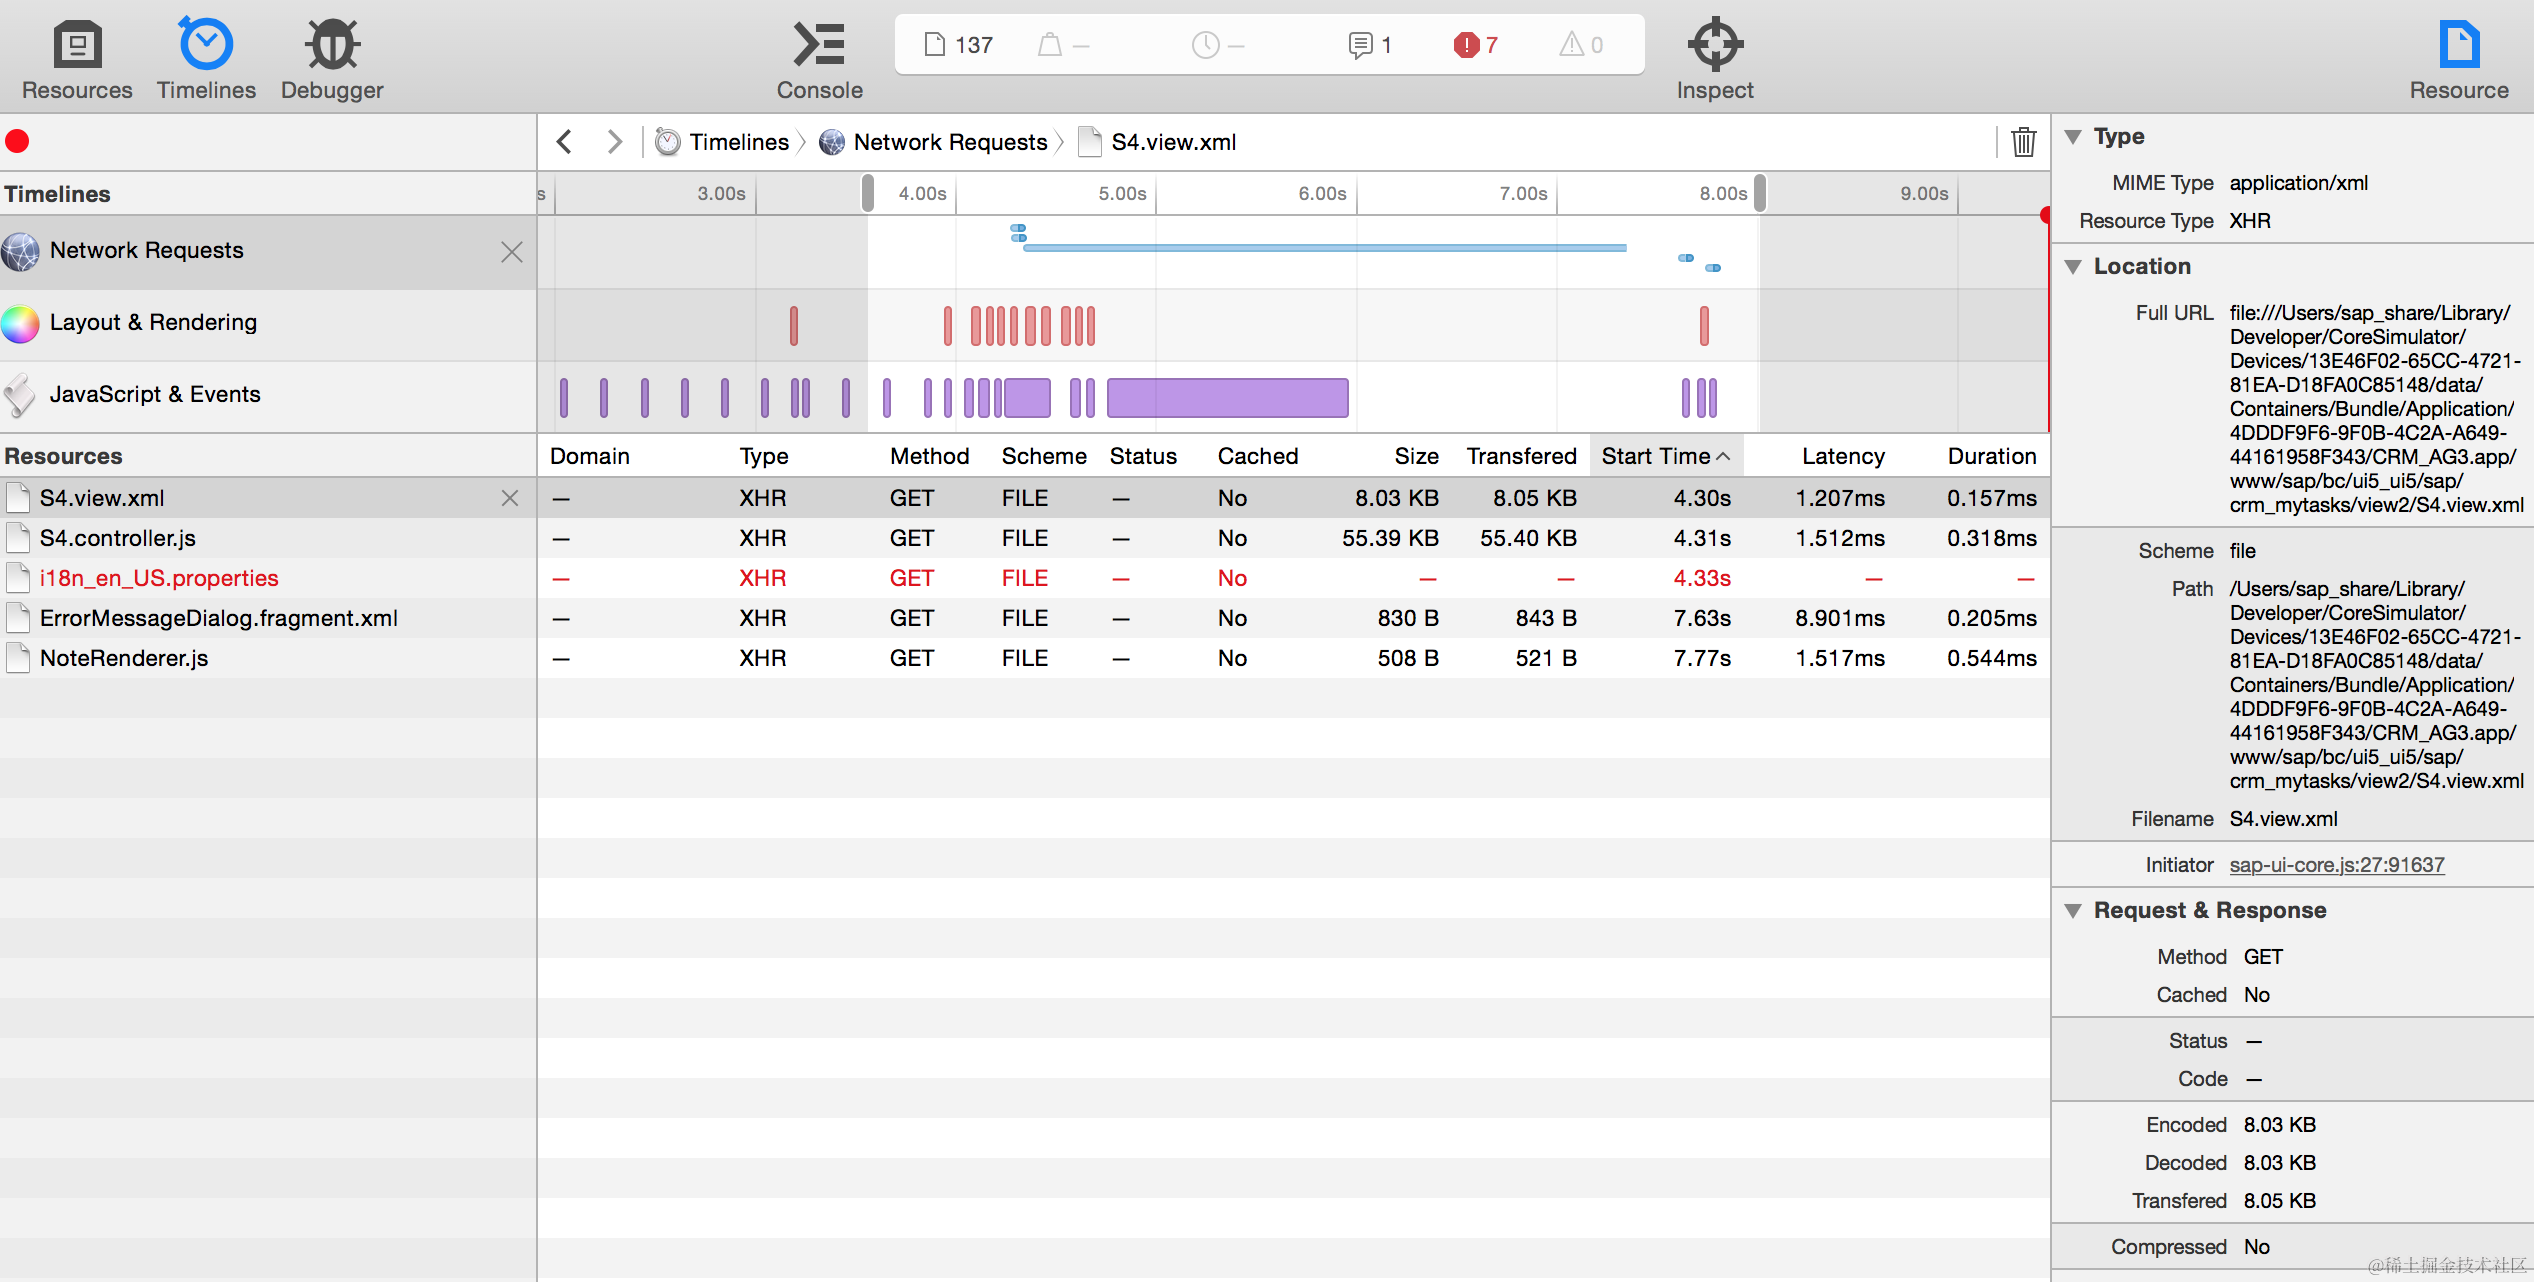The image size is (2534, 1282).
Task: Stop recording with red record button
Action: pyautogui.click(x=17, y=142)
